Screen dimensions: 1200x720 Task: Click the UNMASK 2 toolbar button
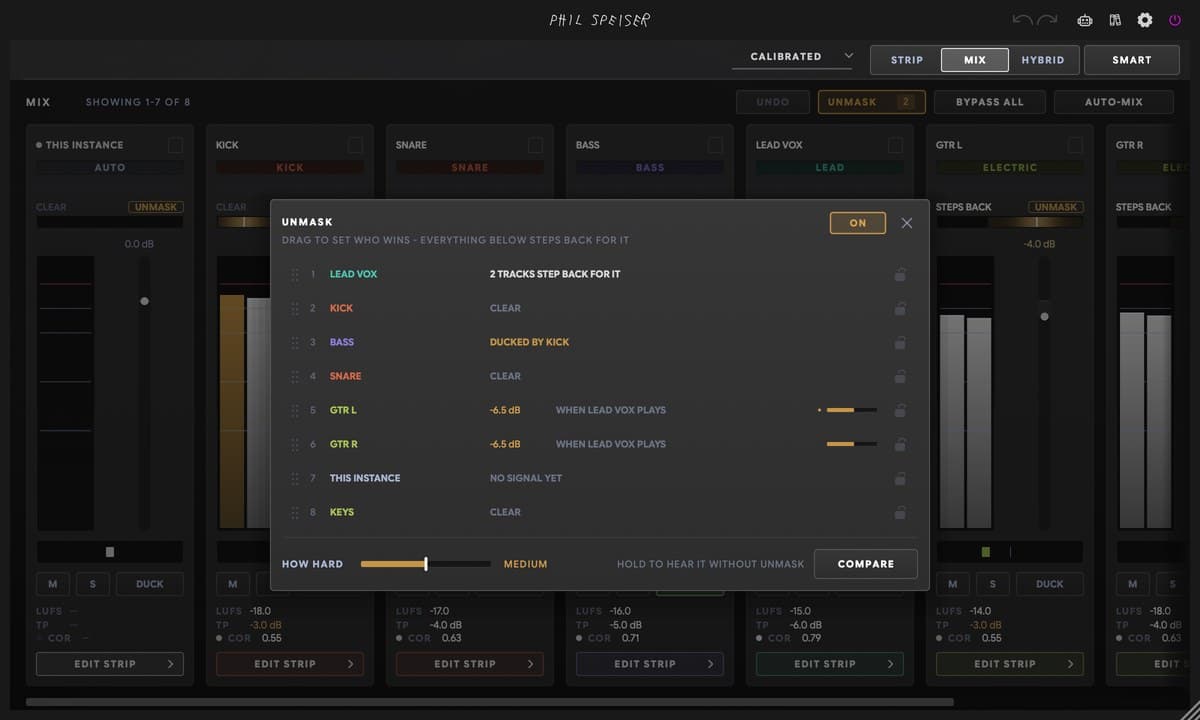[x=872, y=102]
